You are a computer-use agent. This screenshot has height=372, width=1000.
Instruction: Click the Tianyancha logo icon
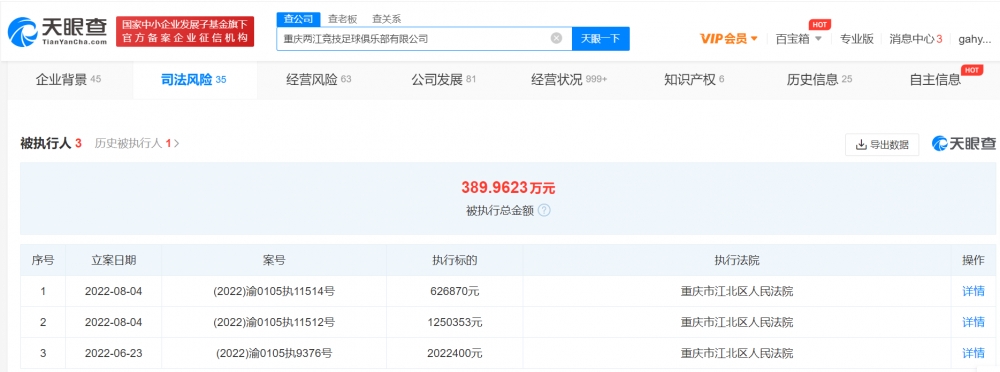coord(23,32)
